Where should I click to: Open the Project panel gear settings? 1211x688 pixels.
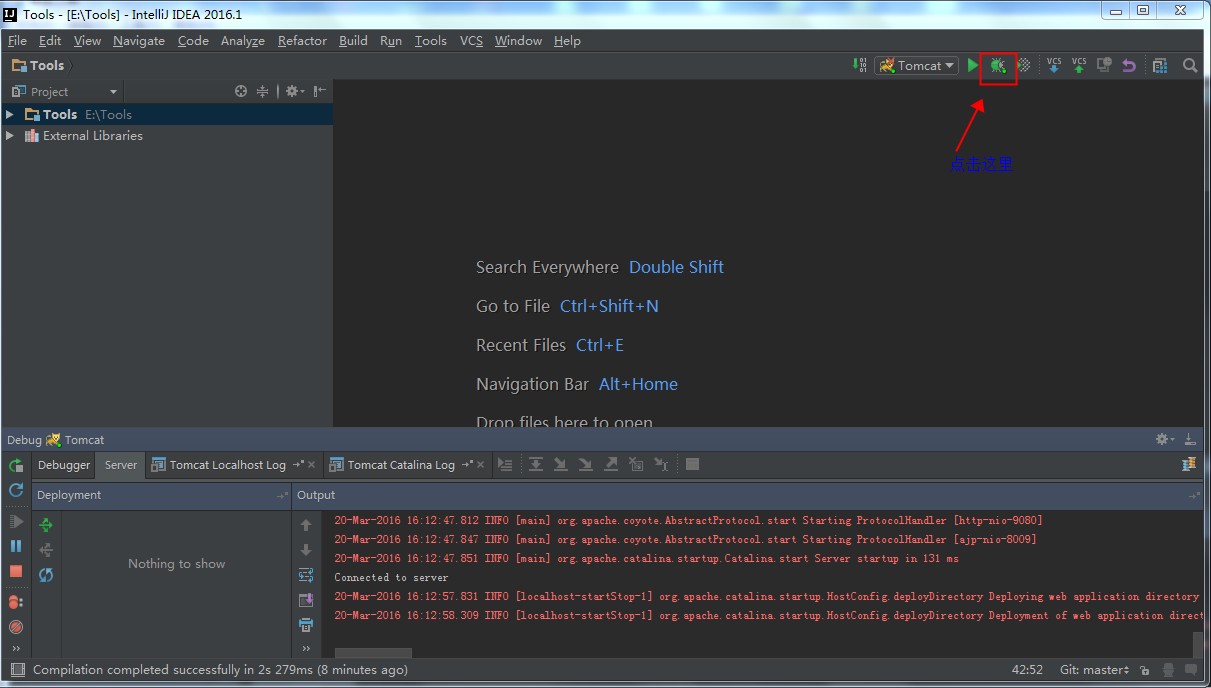[x=294, y=91]
